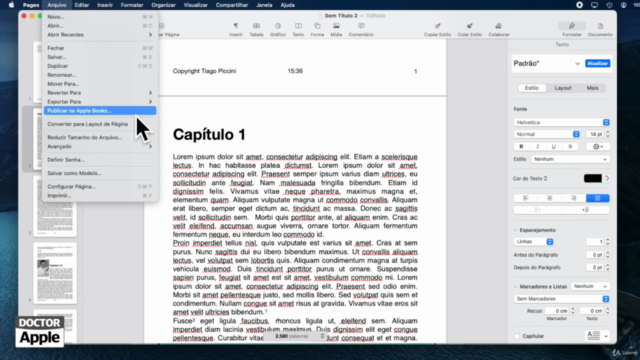Open Normal font weight dropdown
640x360 pixels.
point(547,134)
